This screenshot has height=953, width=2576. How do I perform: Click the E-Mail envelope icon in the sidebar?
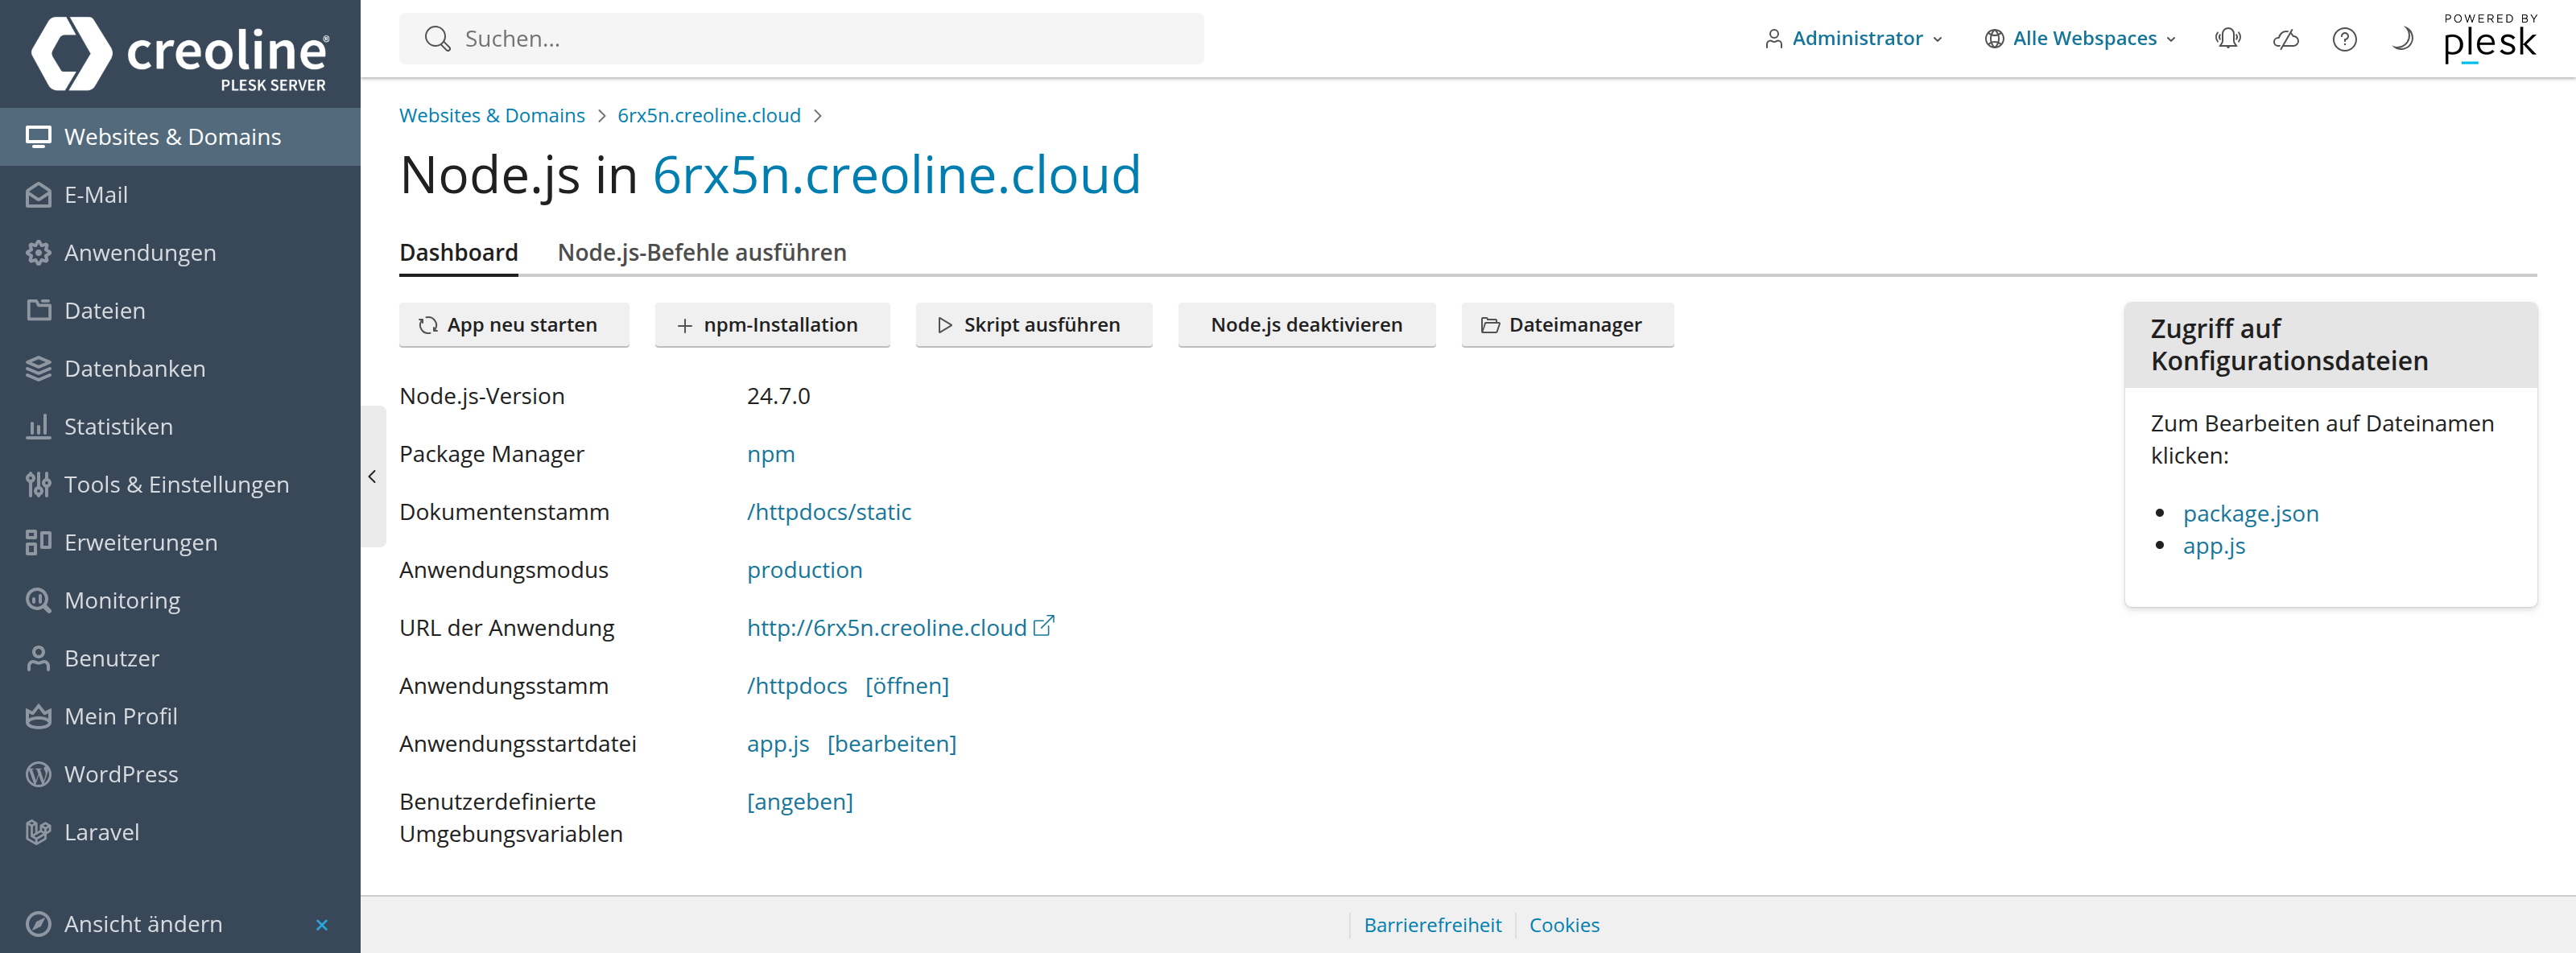[x=38, y=195]
